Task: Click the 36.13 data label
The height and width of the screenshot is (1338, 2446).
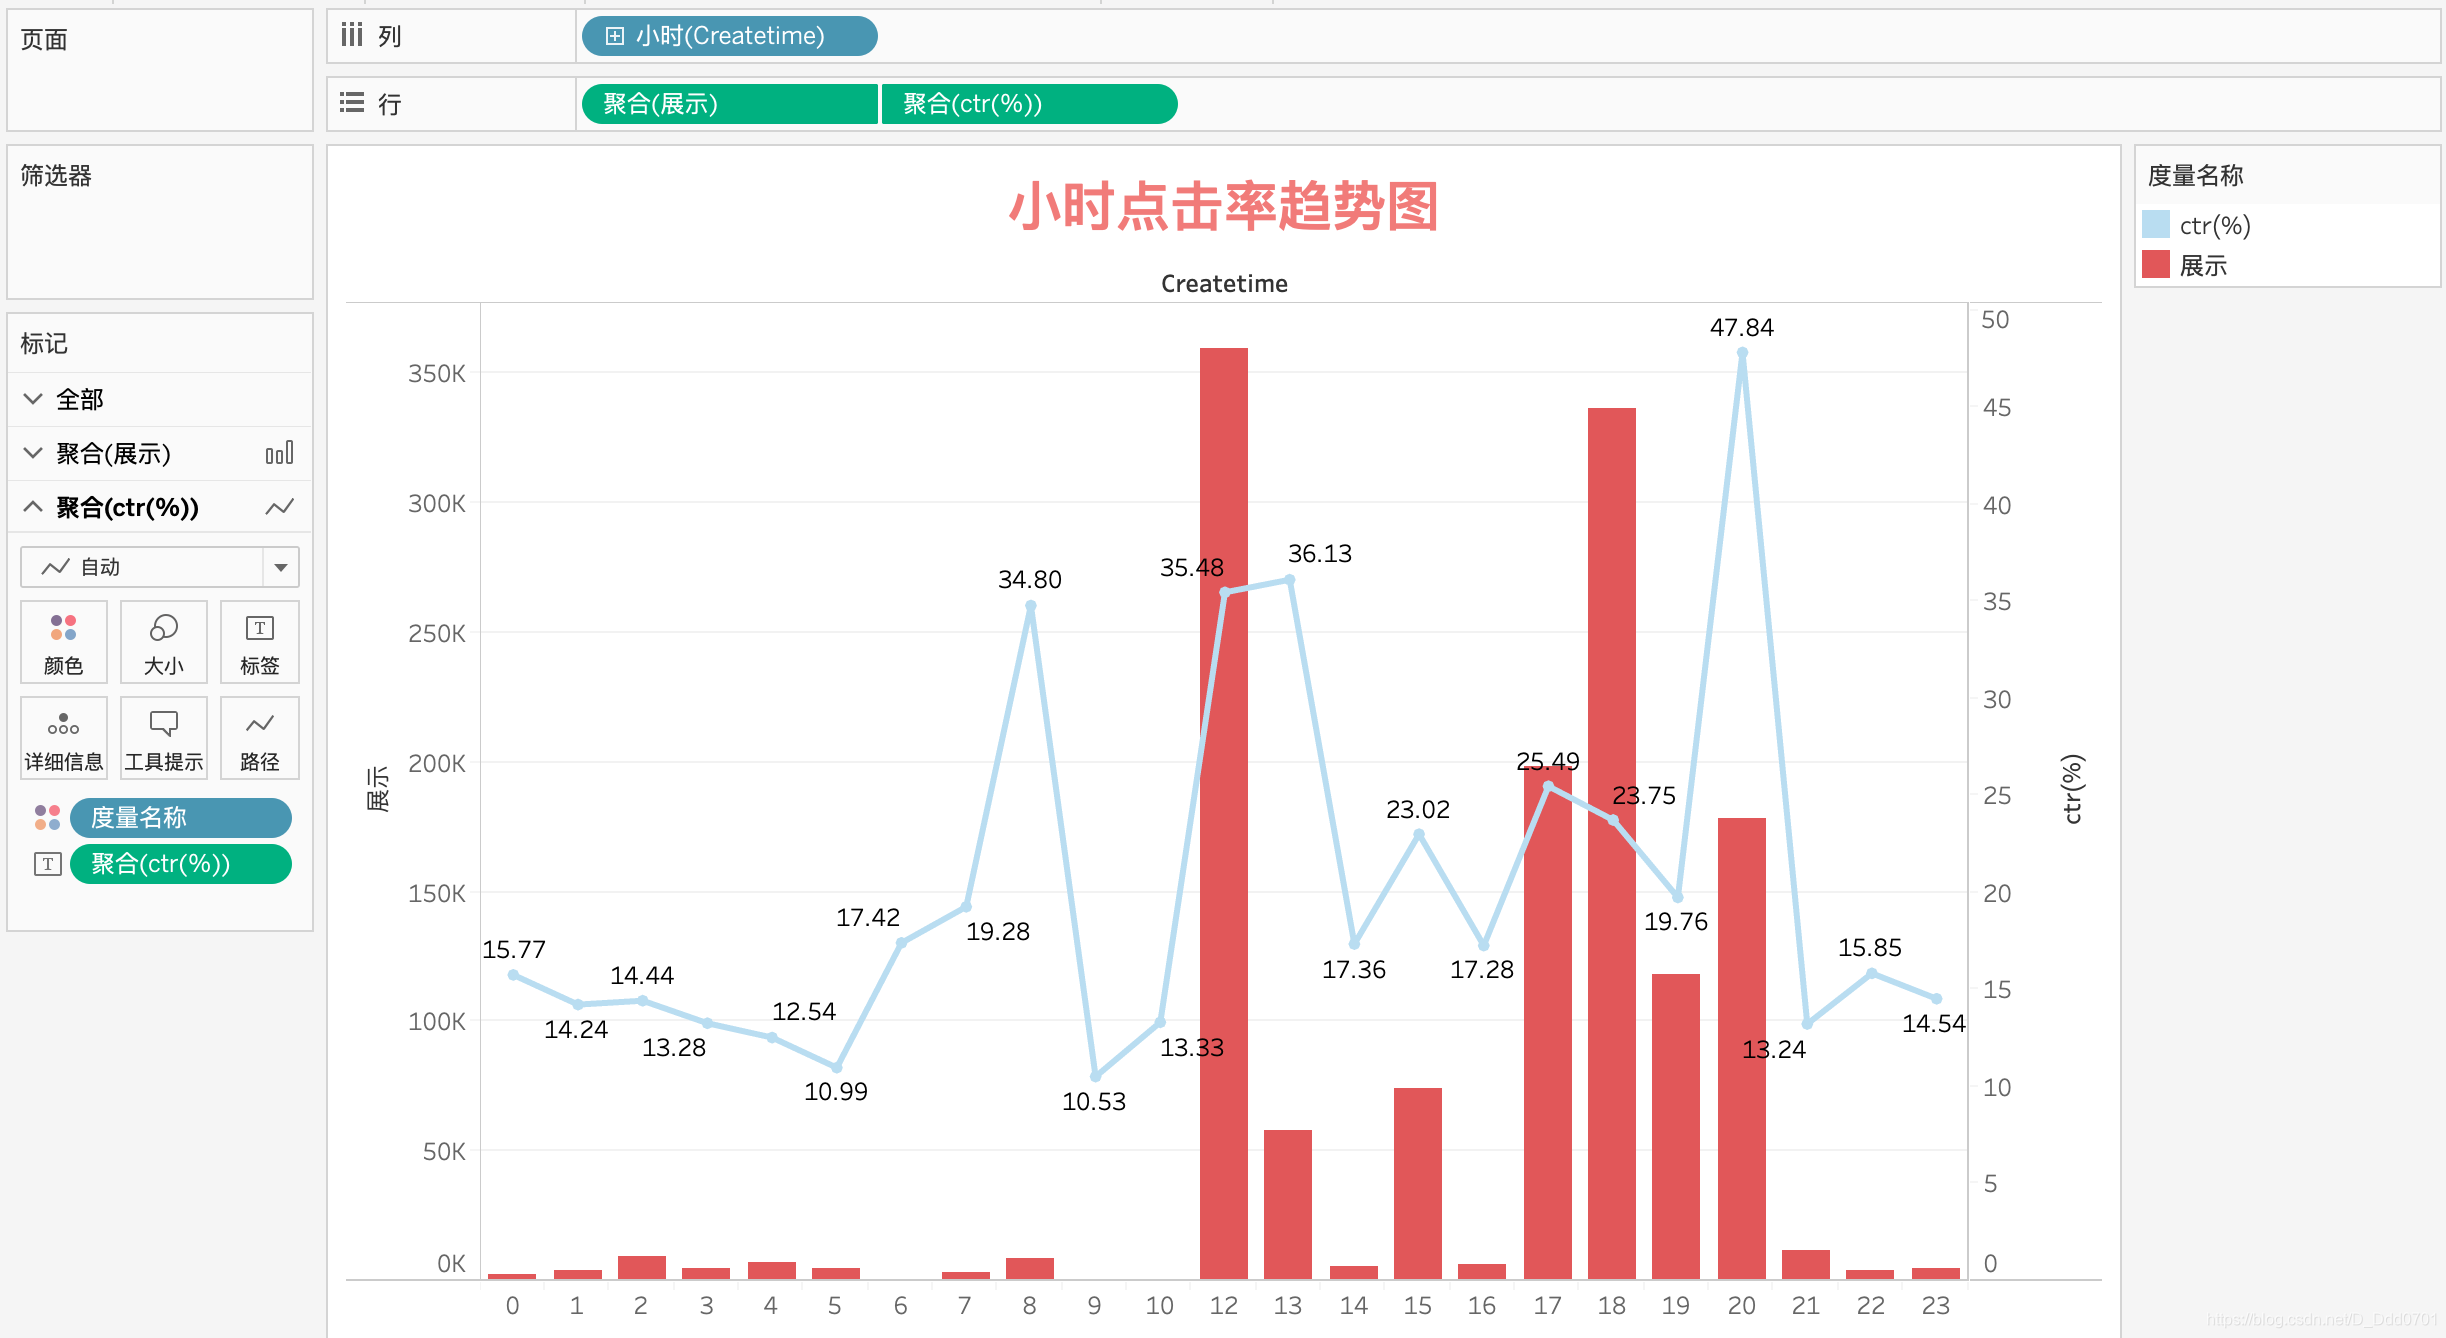Action: point(1320,554)
